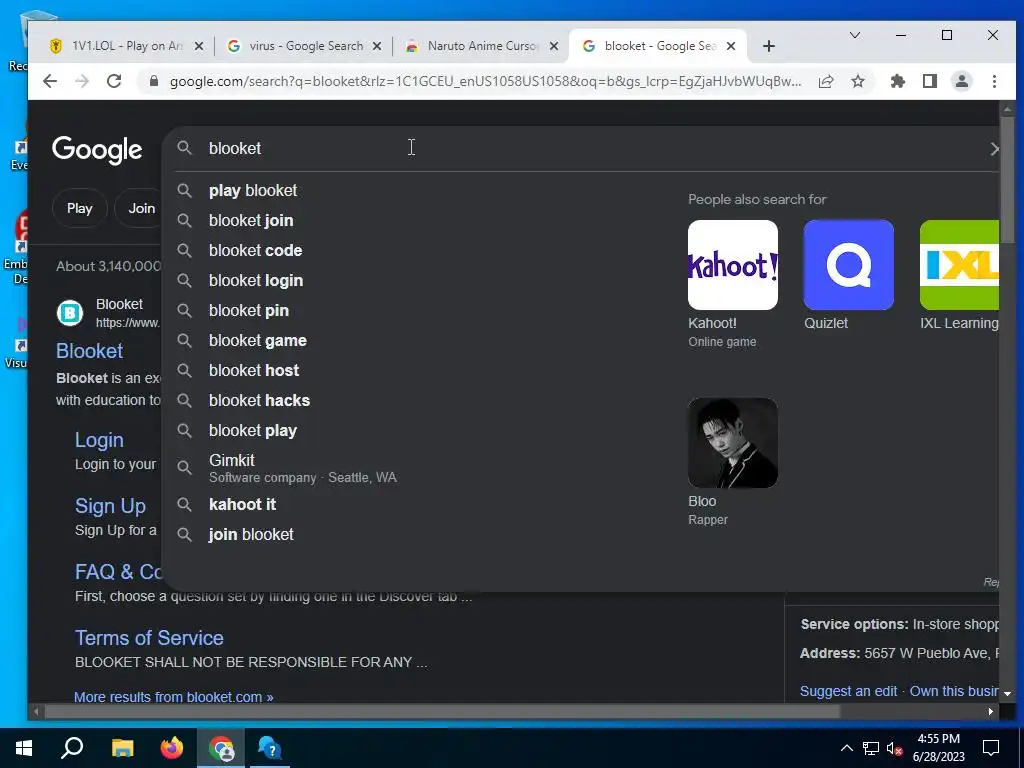The image size is (1024, 768).
Task: Open the tab search chevron
Action: [x=854, y=35]
